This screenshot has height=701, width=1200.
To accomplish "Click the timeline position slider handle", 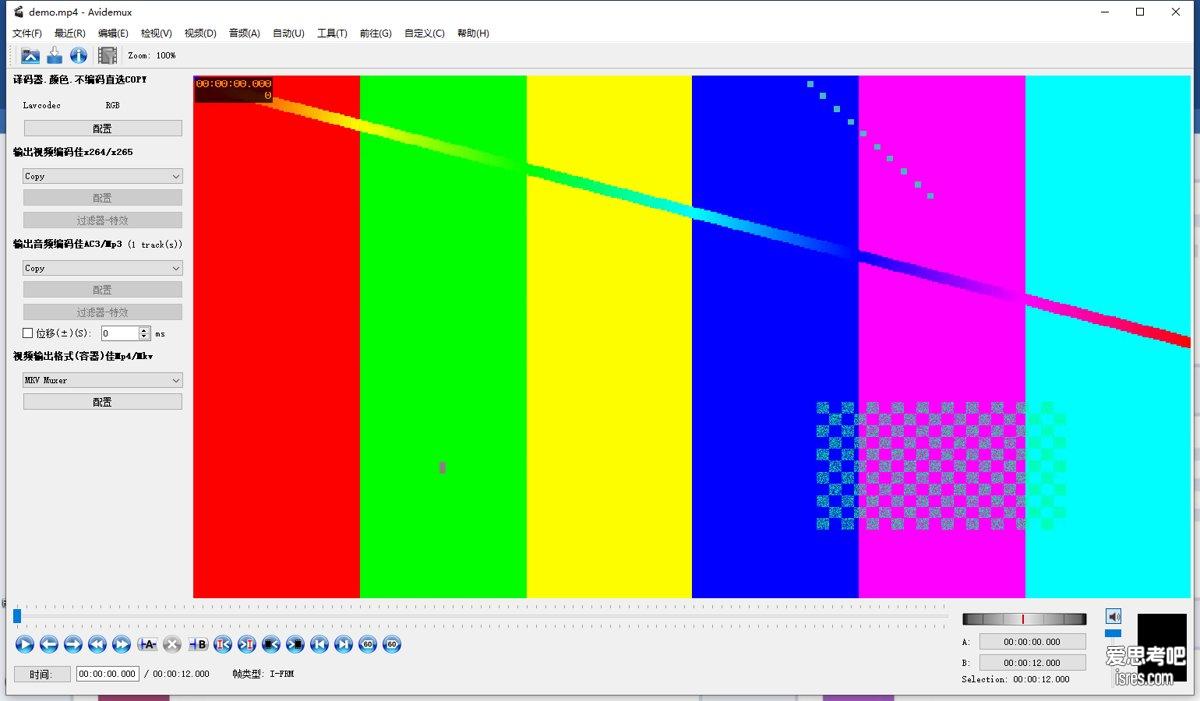I will click(17, 616).
